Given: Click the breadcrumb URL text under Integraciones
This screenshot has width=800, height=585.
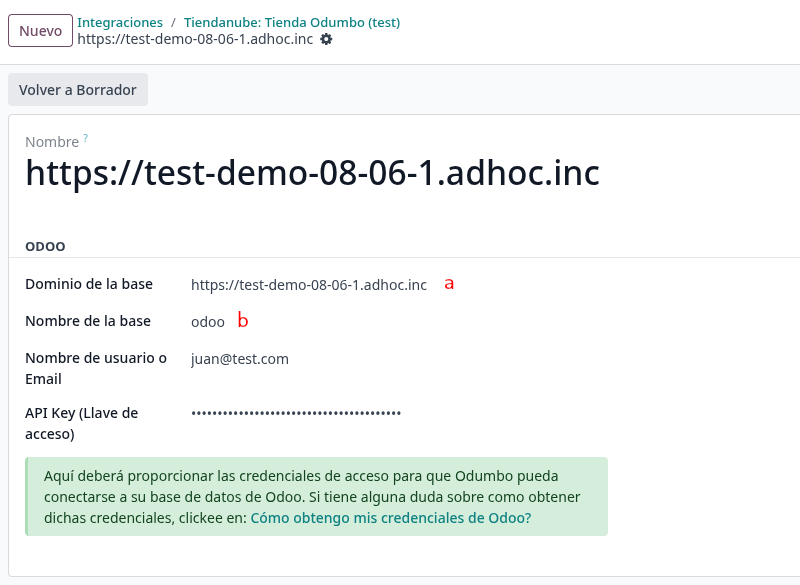Looking at the screenshot, I should (x=195, y=39).
